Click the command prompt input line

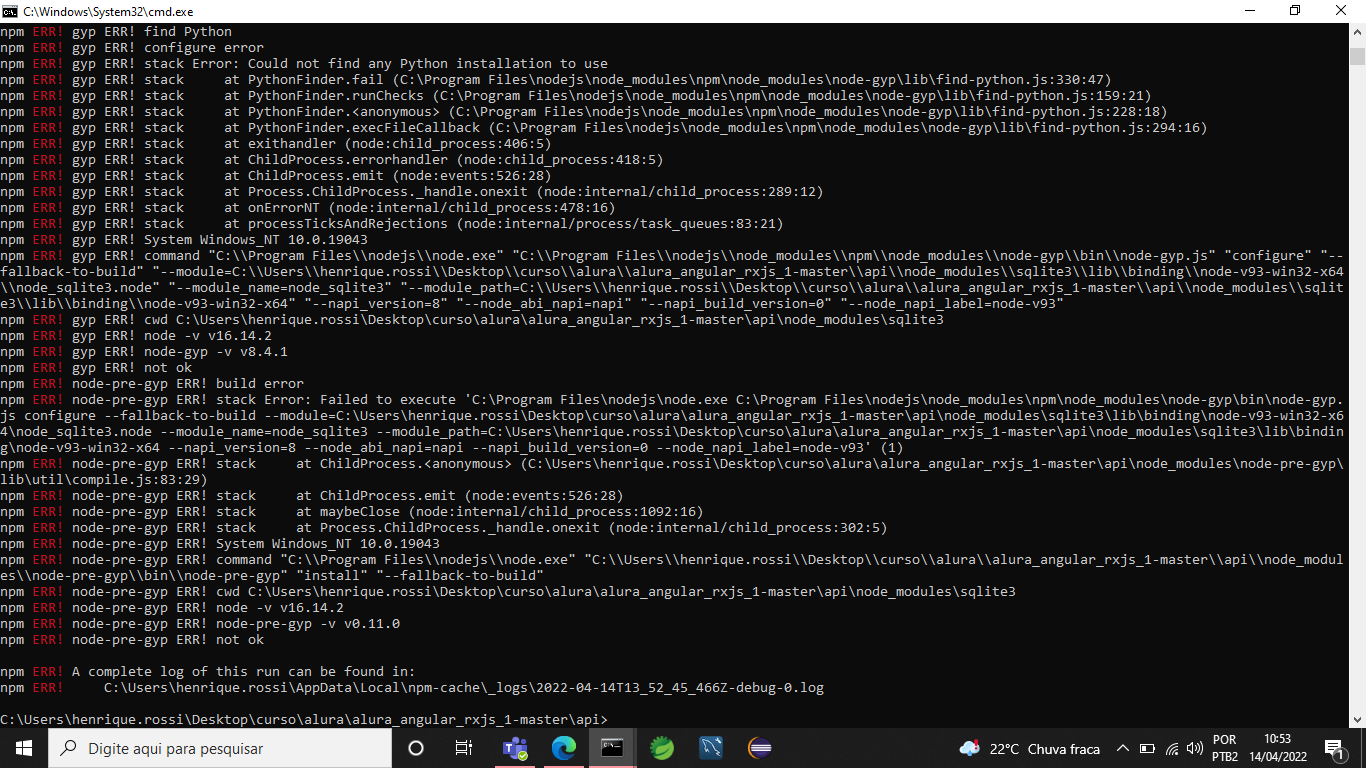(304, 720)
